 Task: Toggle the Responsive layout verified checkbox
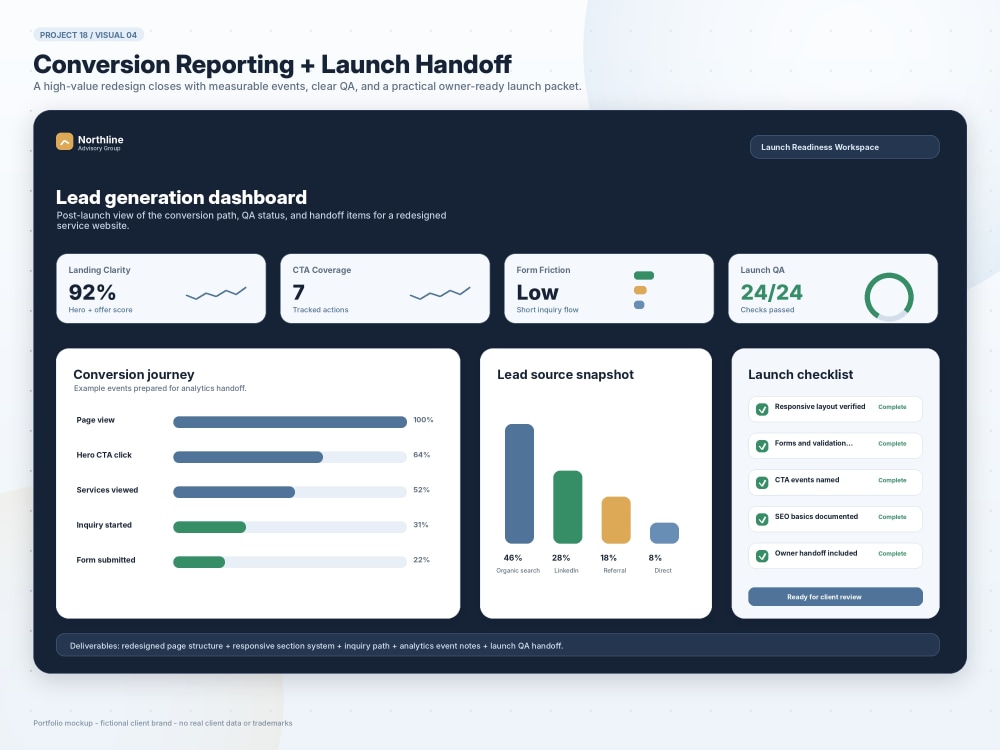click(x=761, y=409)
